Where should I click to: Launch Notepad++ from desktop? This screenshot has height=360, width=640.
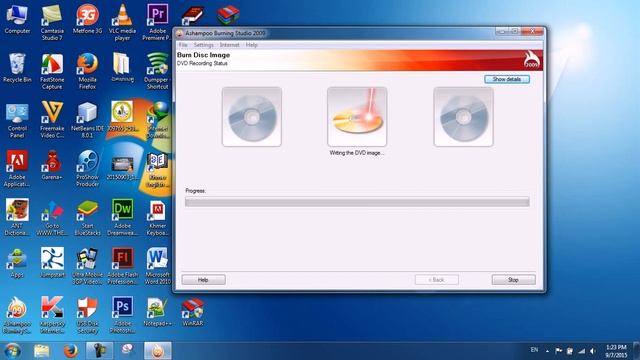[157, 312]
